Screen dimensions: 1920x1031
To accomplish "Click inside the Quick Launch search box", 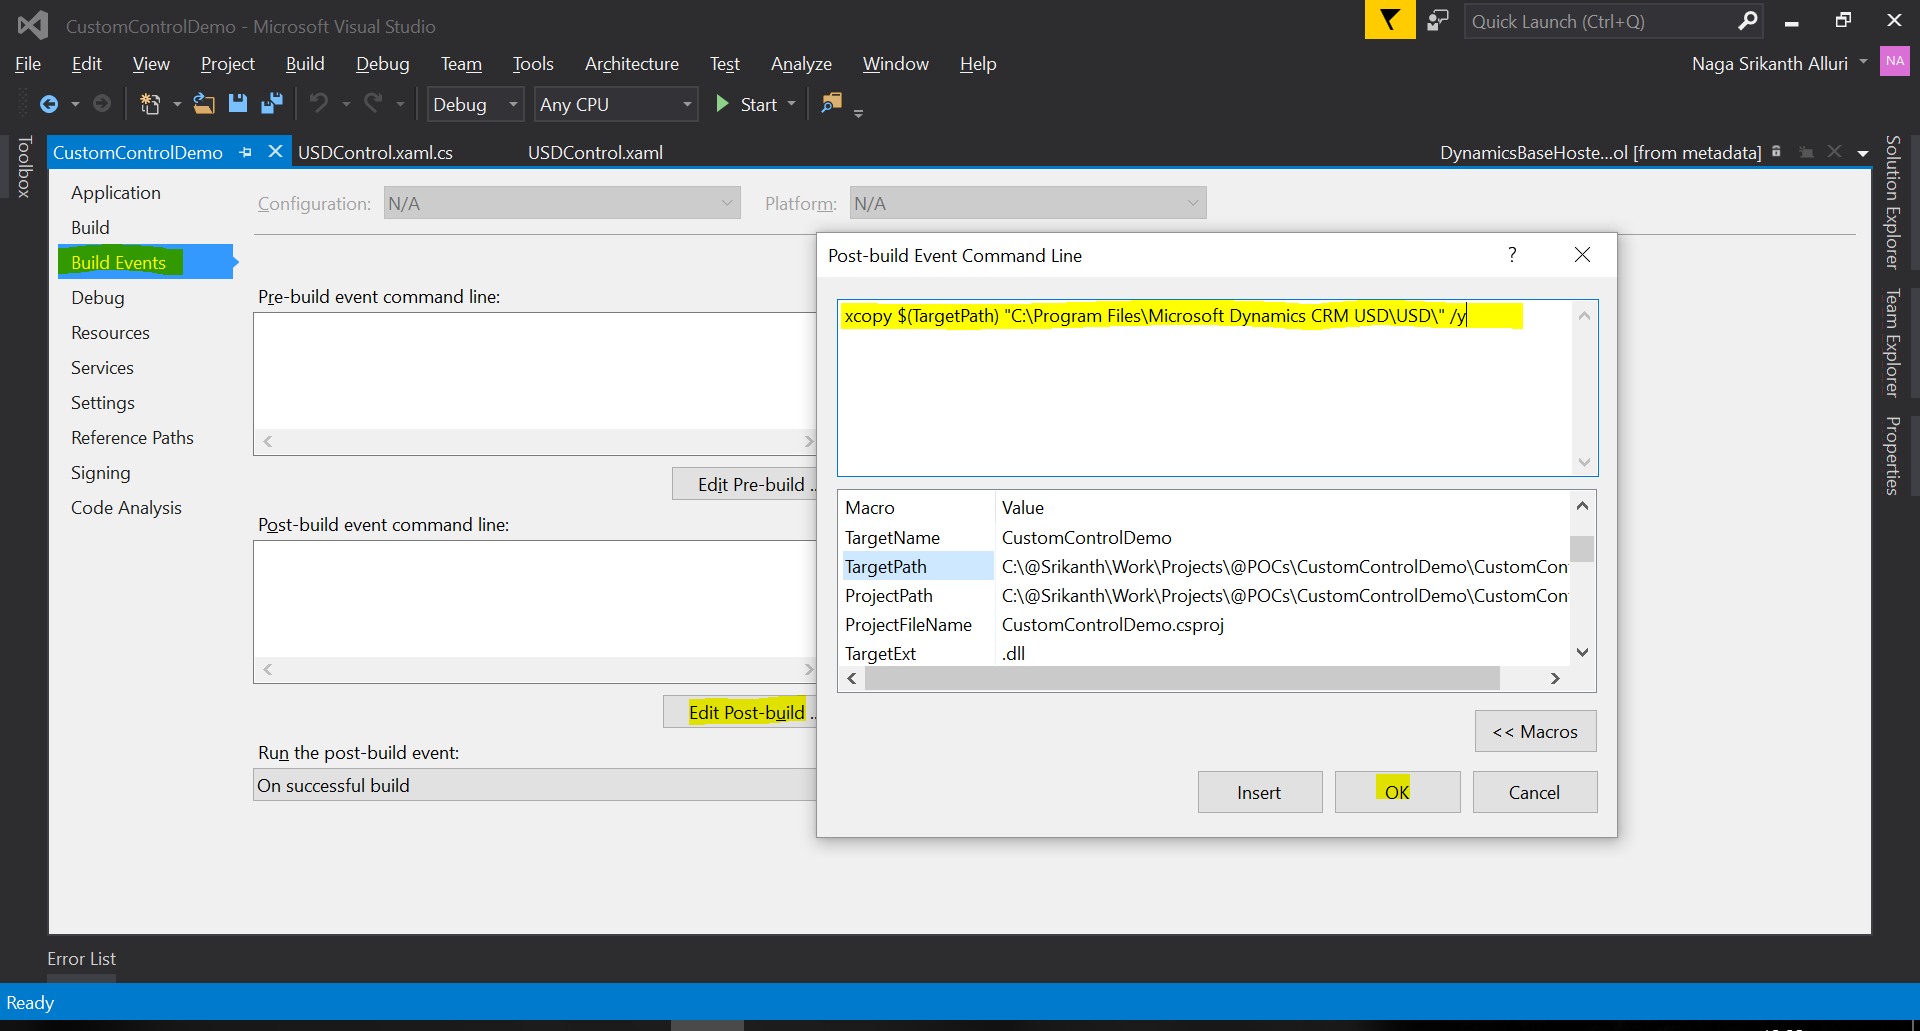I will coord(1600,20).
